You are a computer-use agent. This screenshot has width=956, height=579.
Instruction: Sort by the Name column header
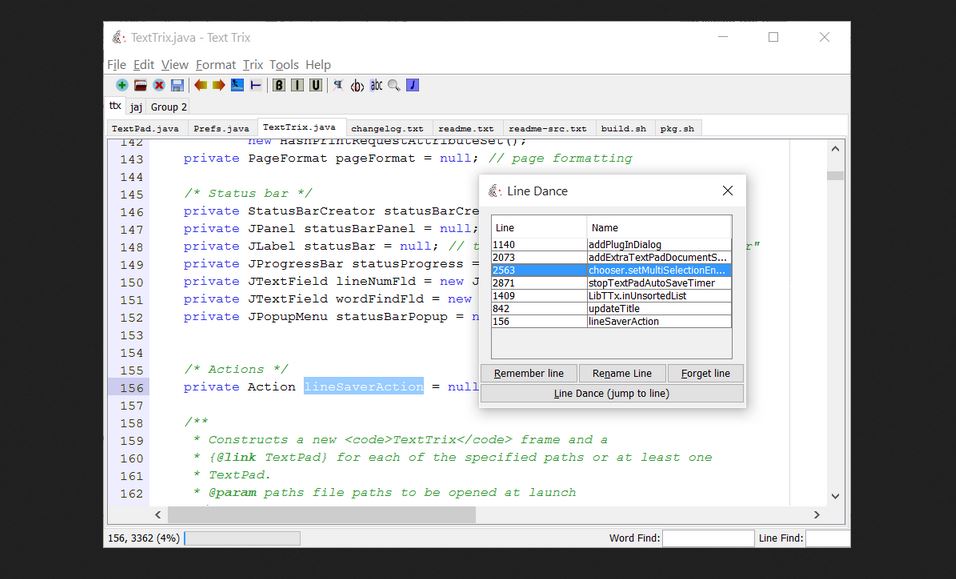659,227
